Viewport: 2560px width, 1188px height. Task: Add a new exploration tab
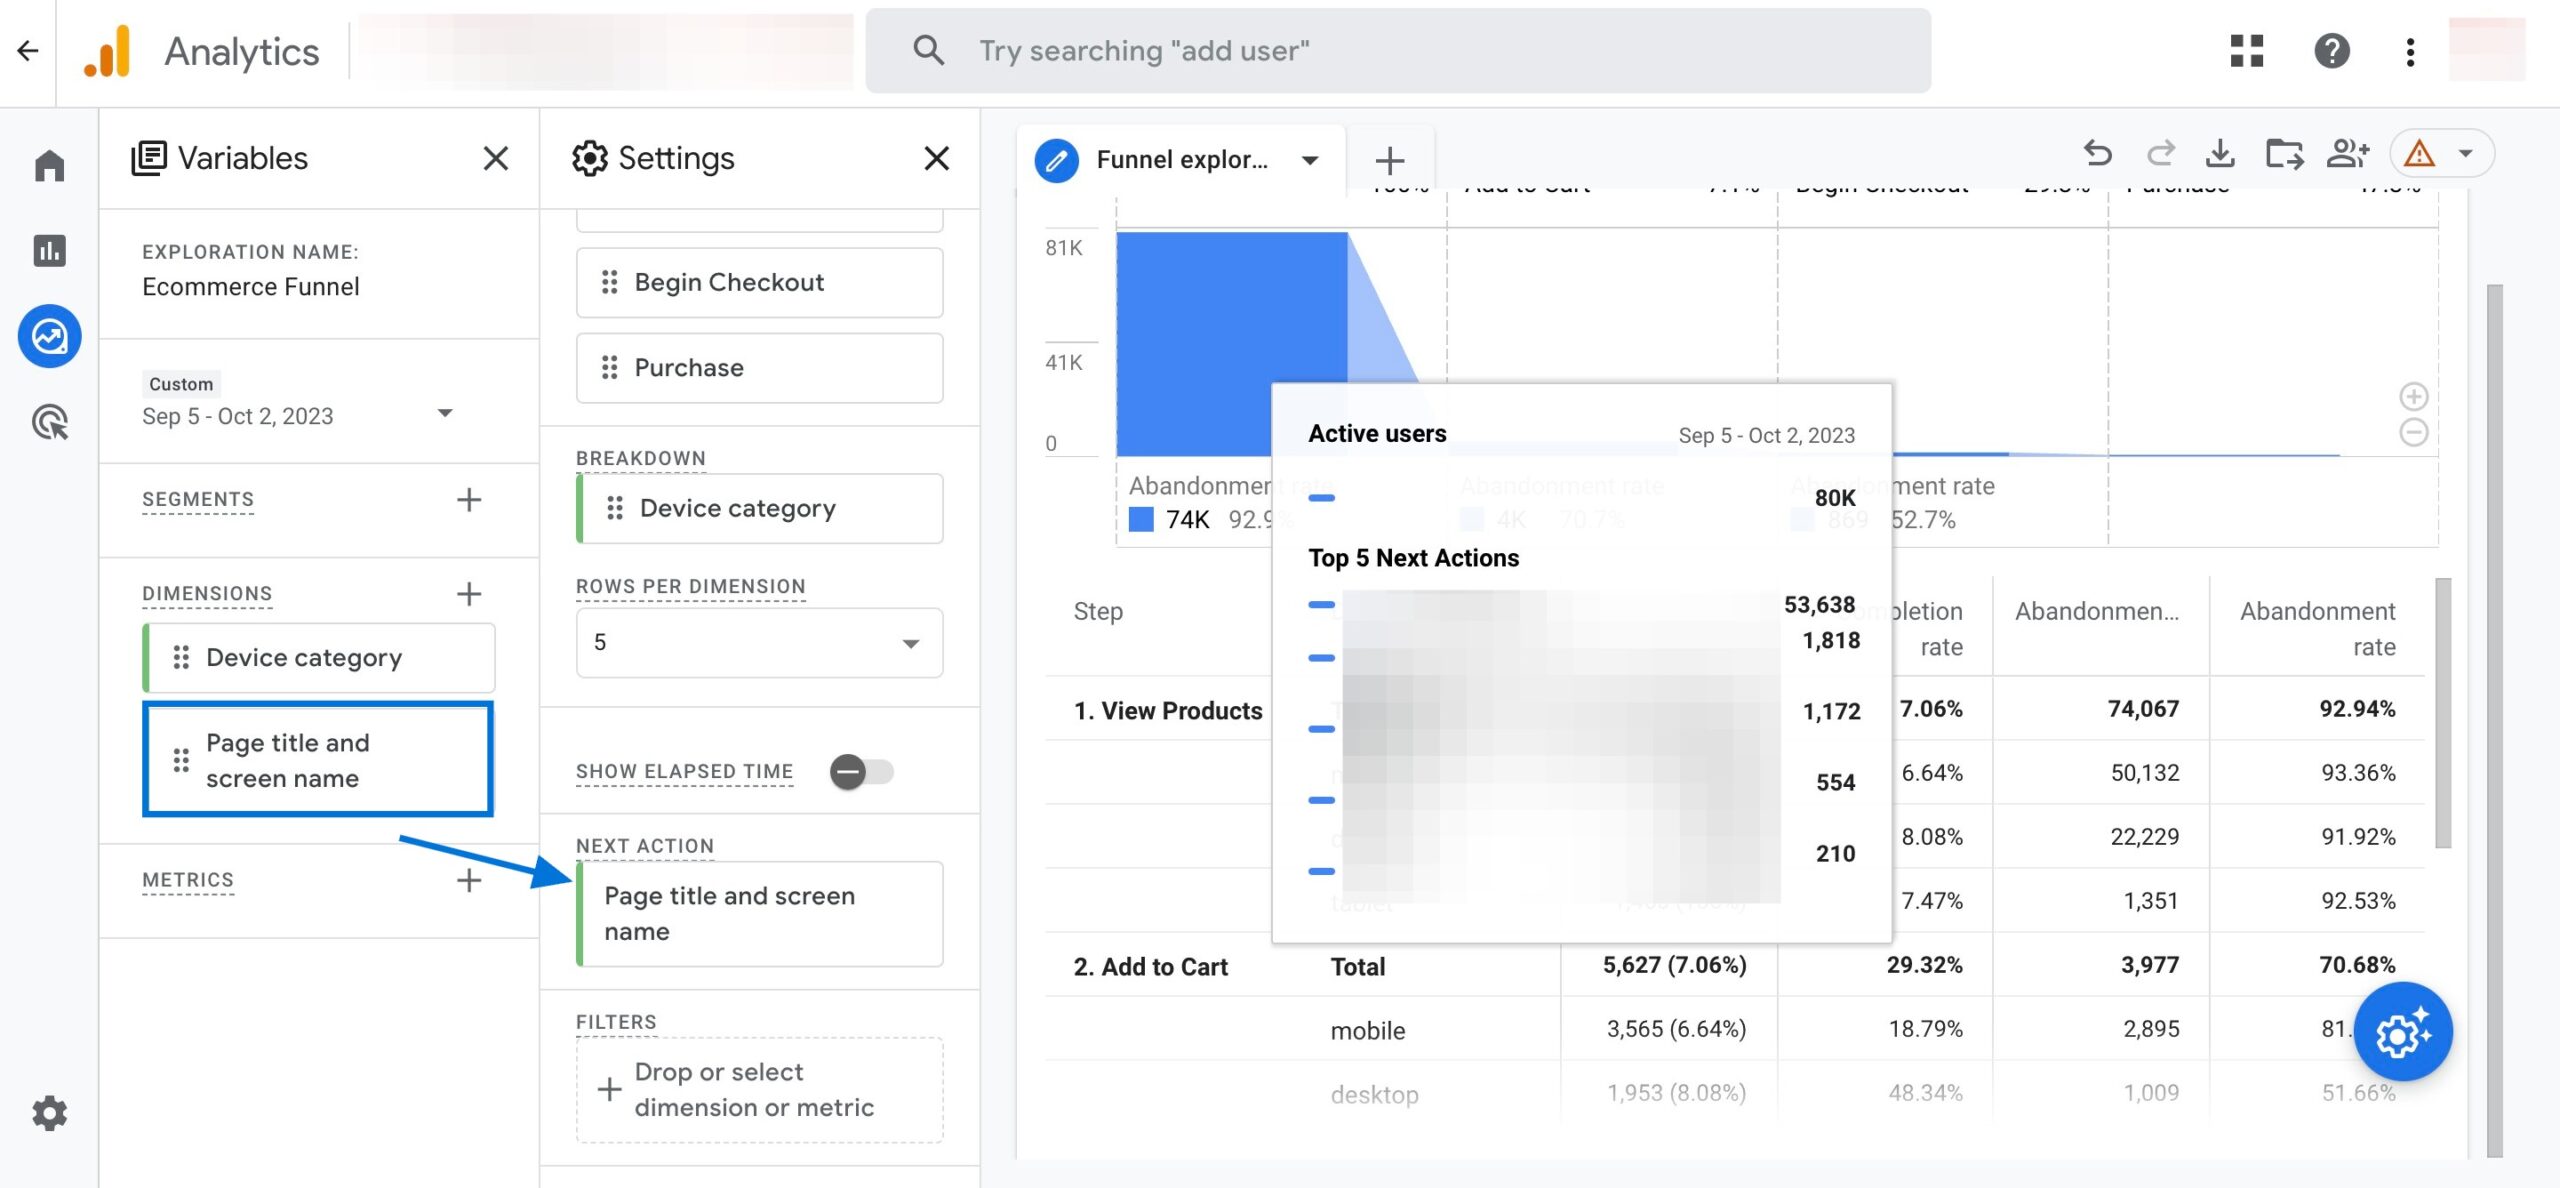point(1390,160)
